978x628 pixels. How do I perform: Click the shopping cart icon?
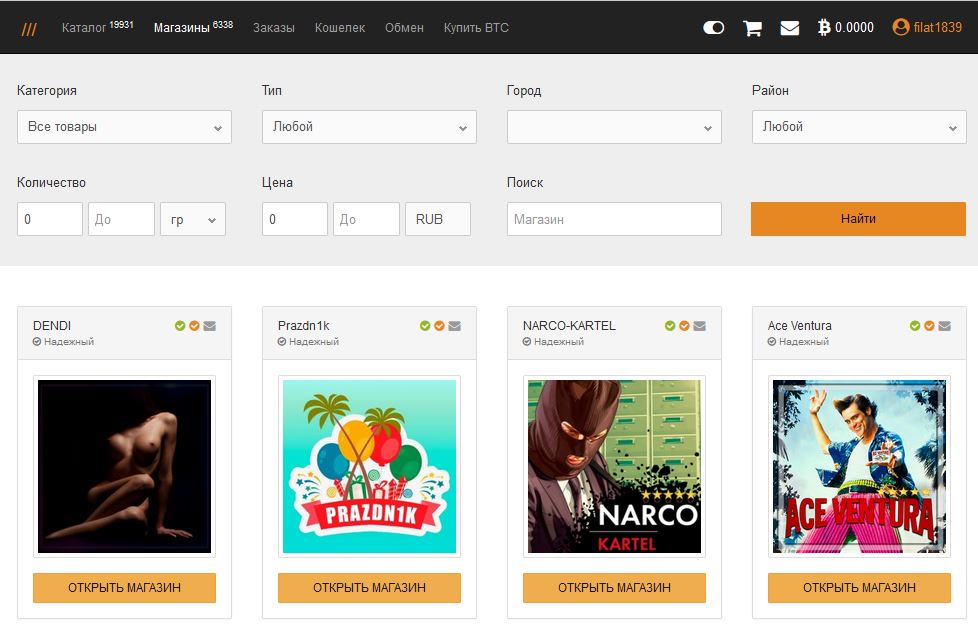(x=752, y=28)
